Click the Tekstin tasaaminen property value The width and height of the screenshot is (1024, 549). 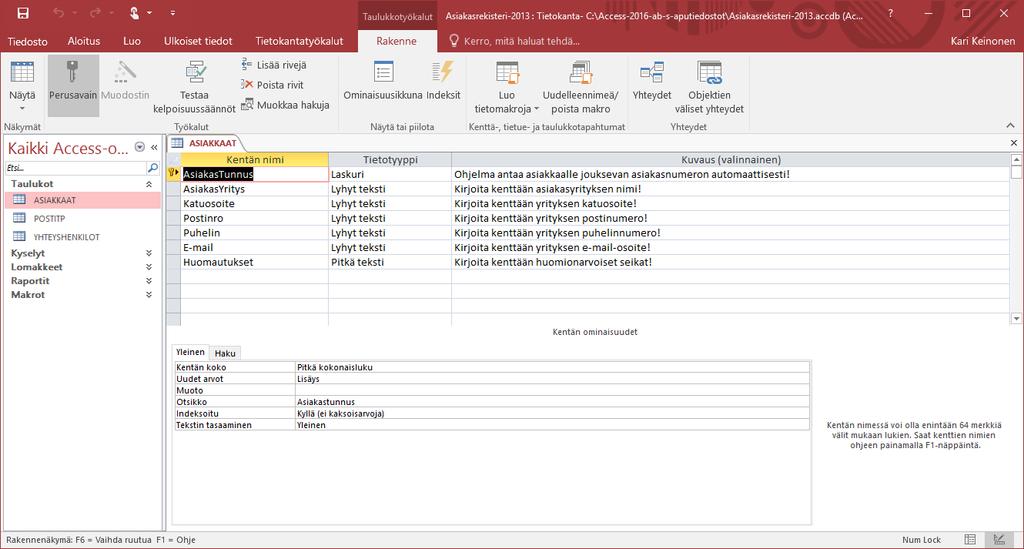(x=552, y=425)
